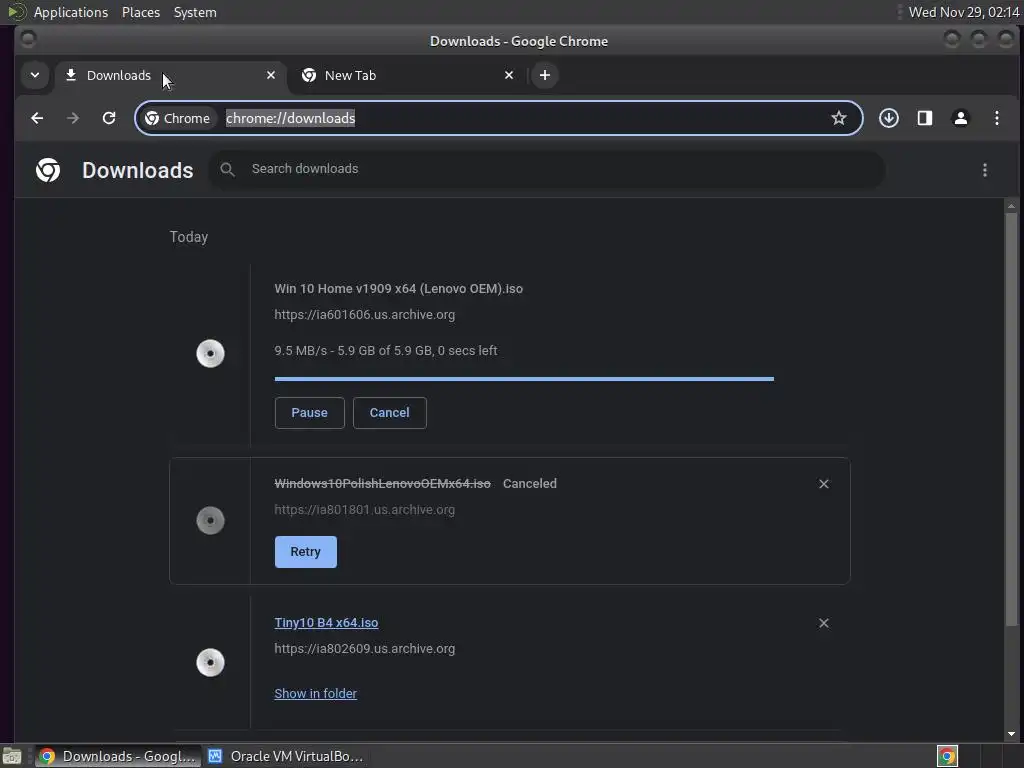The height and width of the screenshot is (768, 1024).
Task: Close the New Tab tab
Action: [x=509, y=75]
